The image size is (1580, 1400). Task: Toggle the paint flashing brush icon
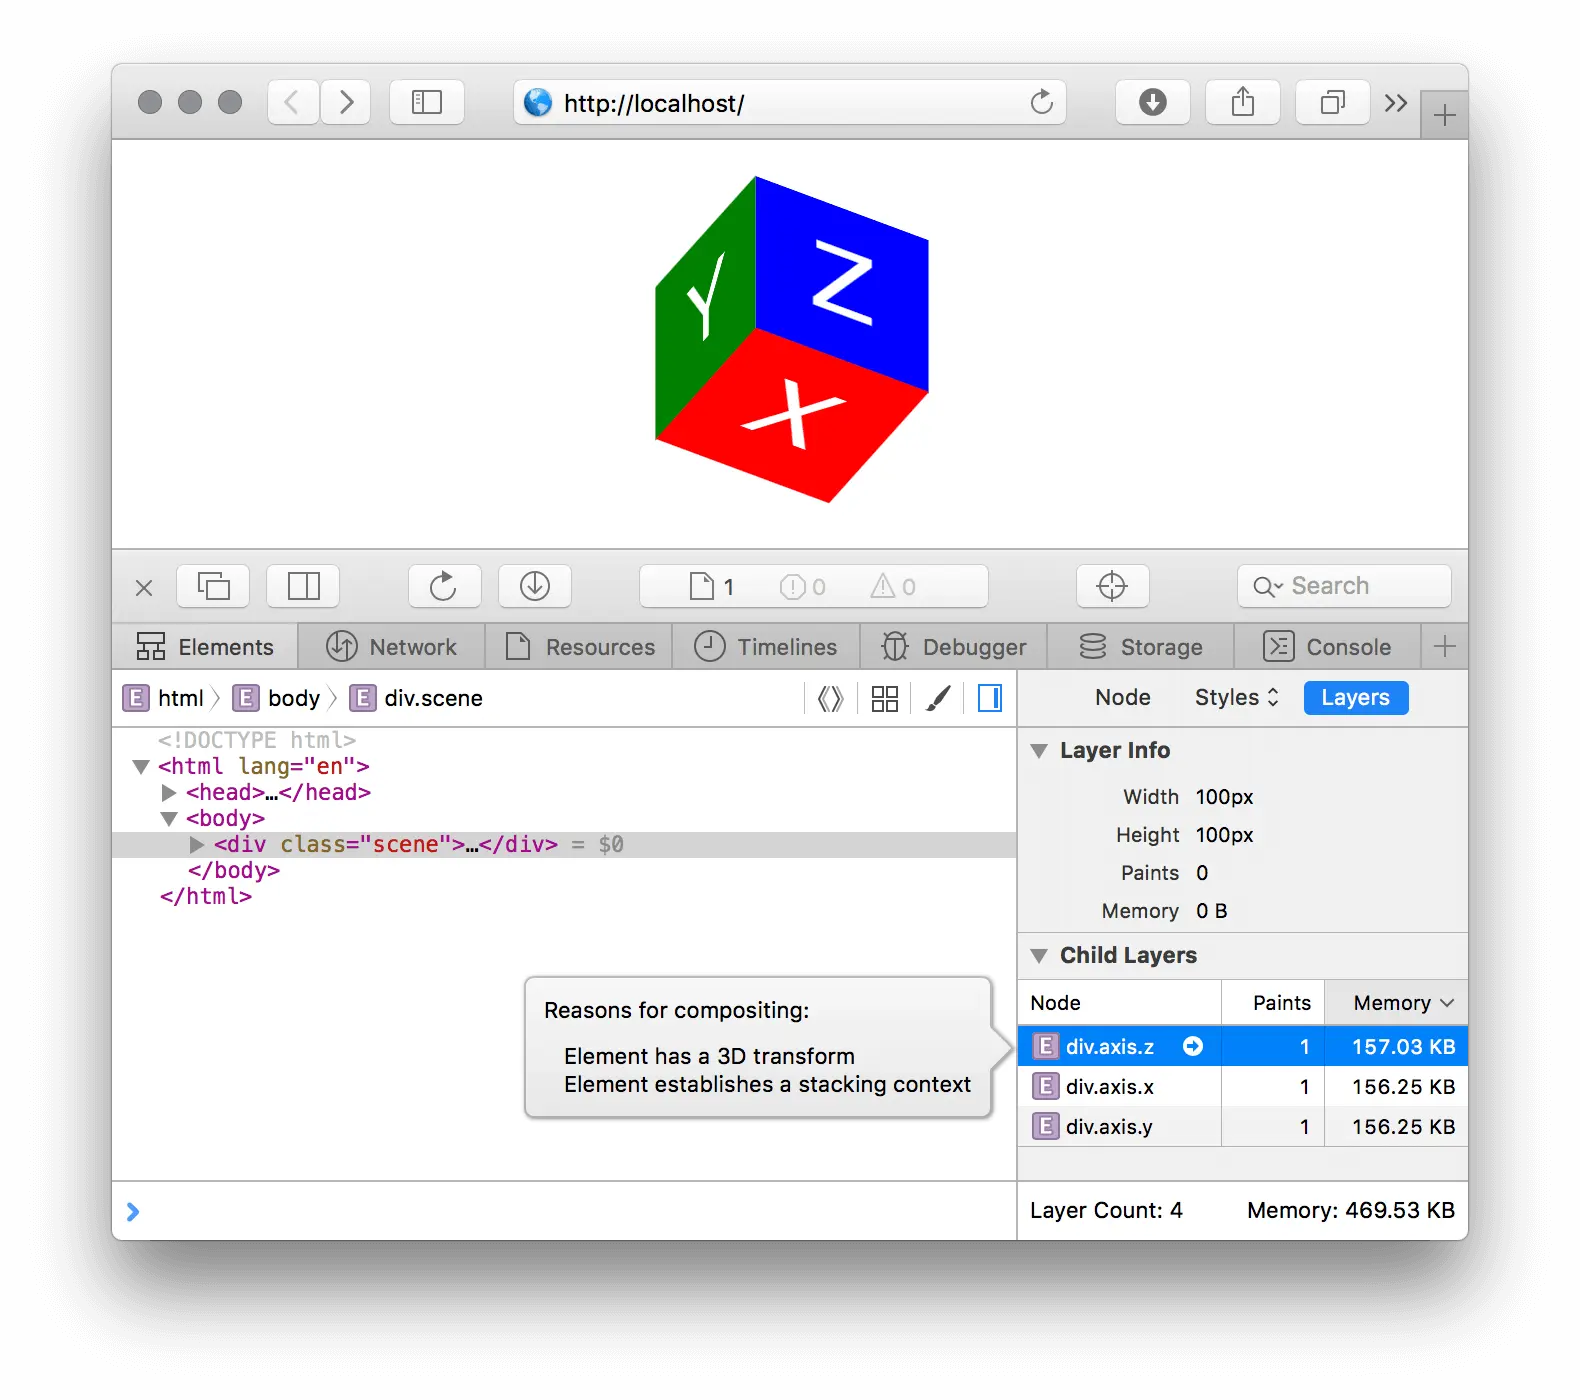(938, 698)
